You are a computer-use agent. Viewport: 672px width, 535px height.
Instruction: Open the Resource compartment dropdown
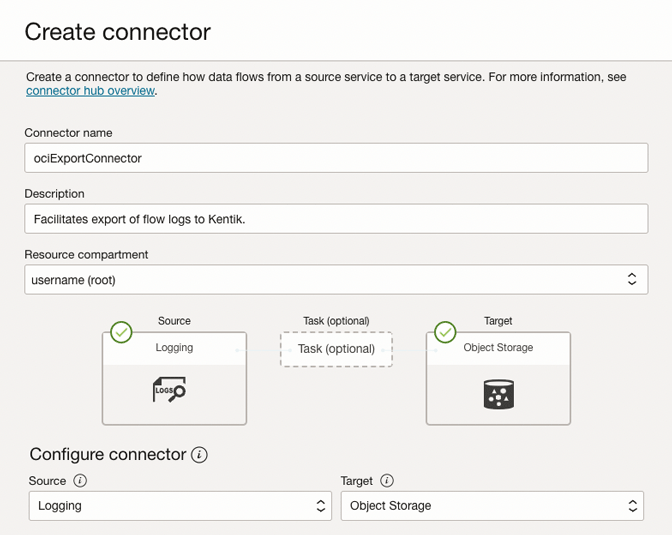pos(335,280)
